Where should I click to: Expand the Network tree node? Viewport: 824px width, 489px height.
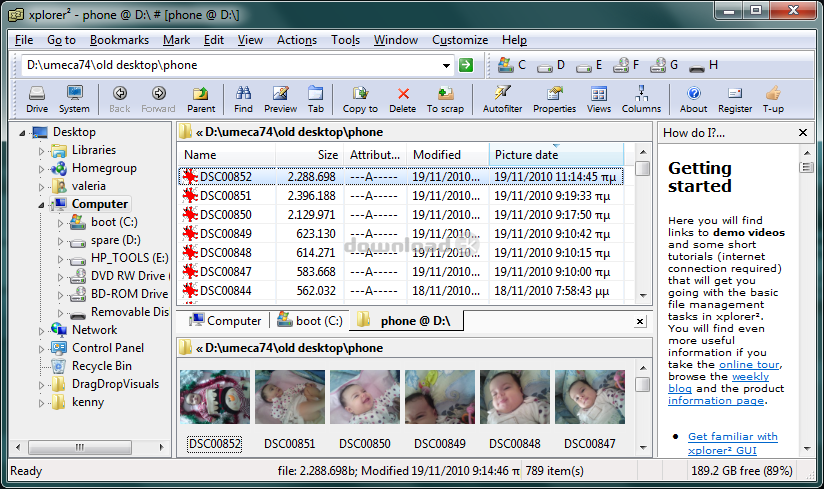42,330
